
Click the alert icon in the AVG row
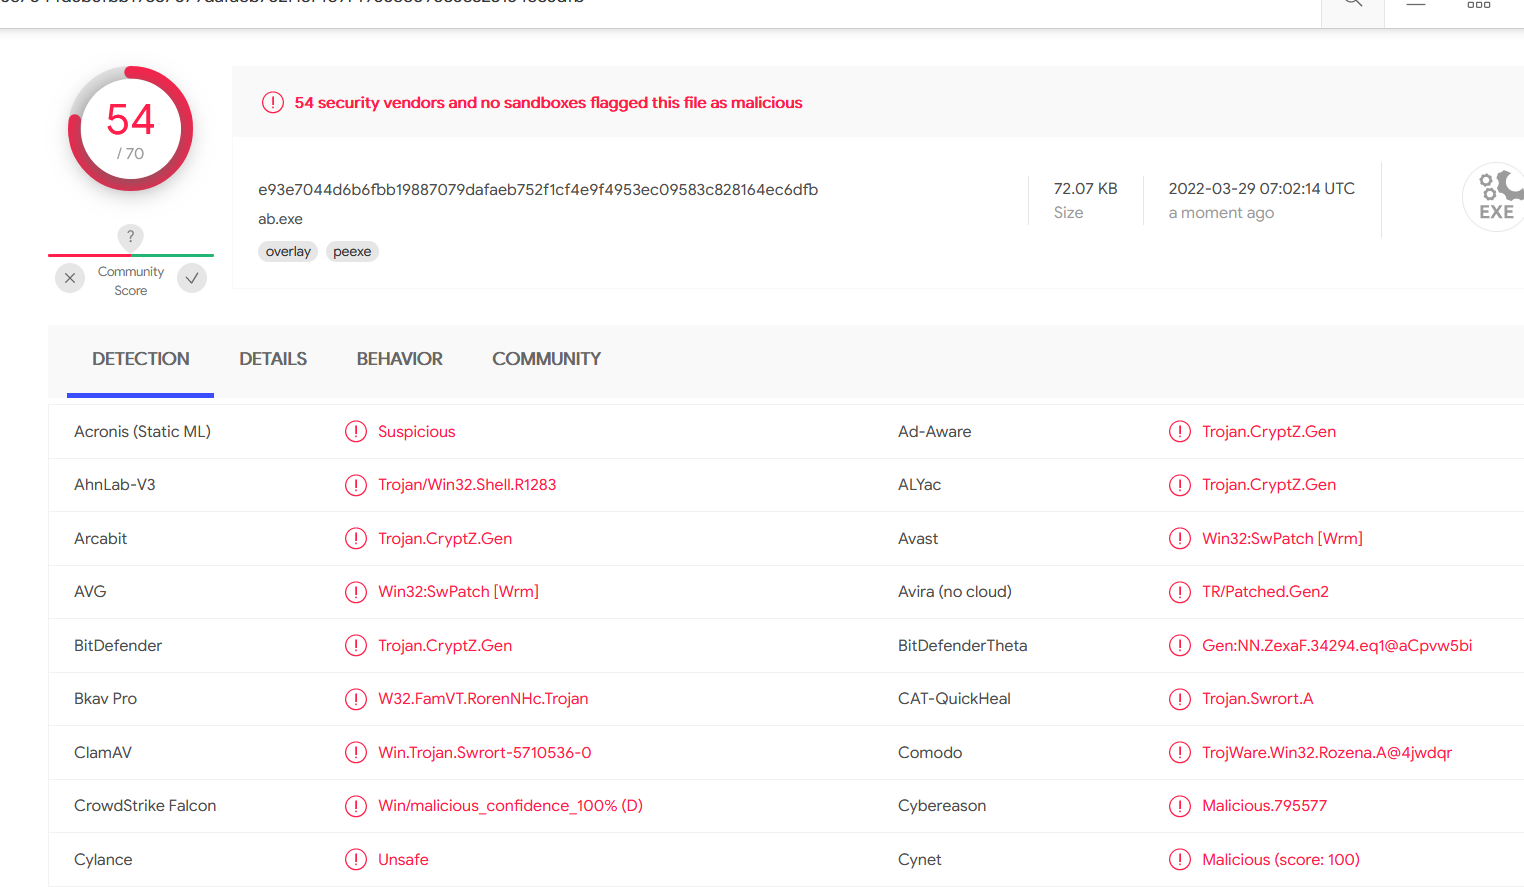(x=356, y=592)
